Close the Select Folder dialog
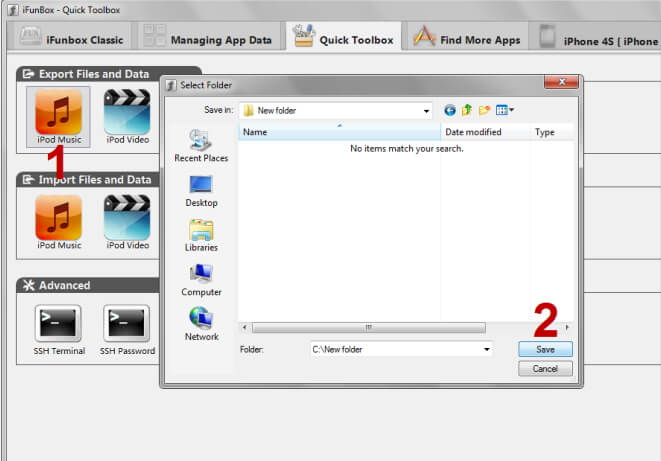 point(561,82)
